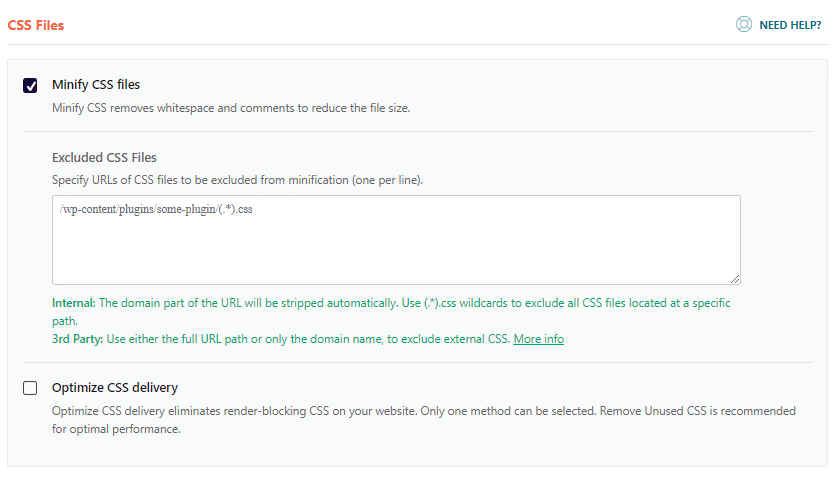Enable the Optimize CSS delivery checkbox
This screenshot has width=840, height=488.
pyautogui.click(x=30, y=388)
